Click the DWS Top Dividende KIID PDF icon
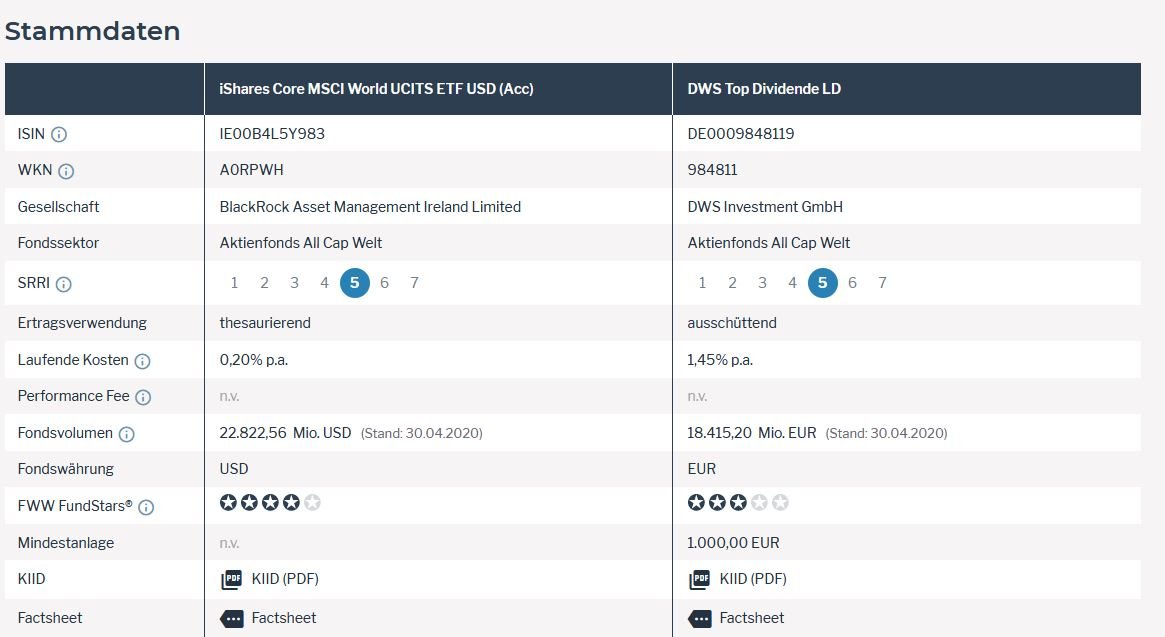This screenshot has height=637, width=1165. click(x=699, y=580)
